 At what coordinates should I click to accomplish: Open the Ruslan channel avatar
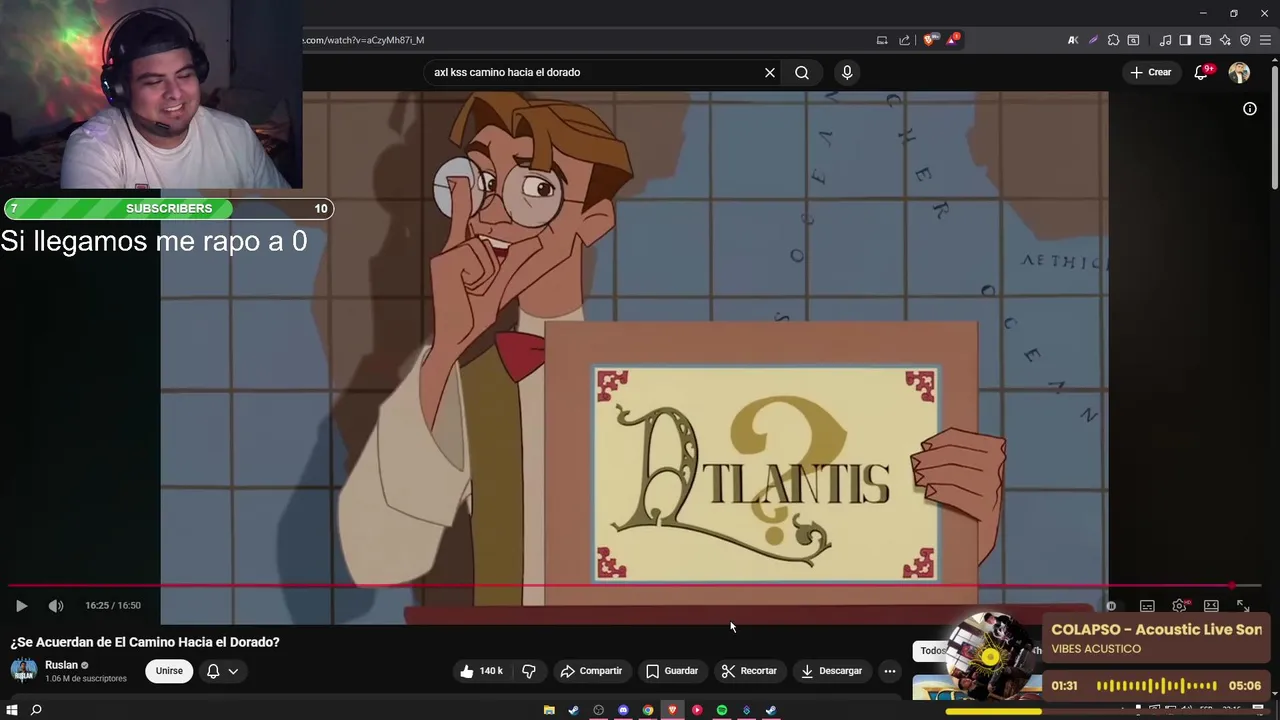click(24, 671)
